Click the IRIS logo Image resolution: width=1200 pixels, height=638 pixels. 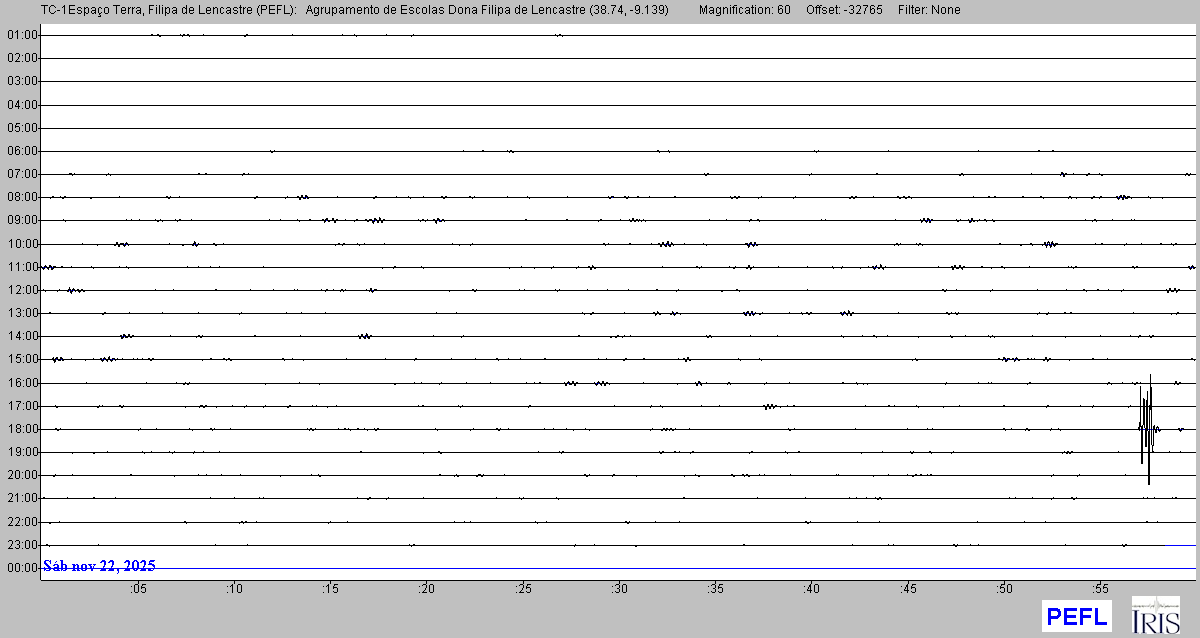(x=1155, y=615)
